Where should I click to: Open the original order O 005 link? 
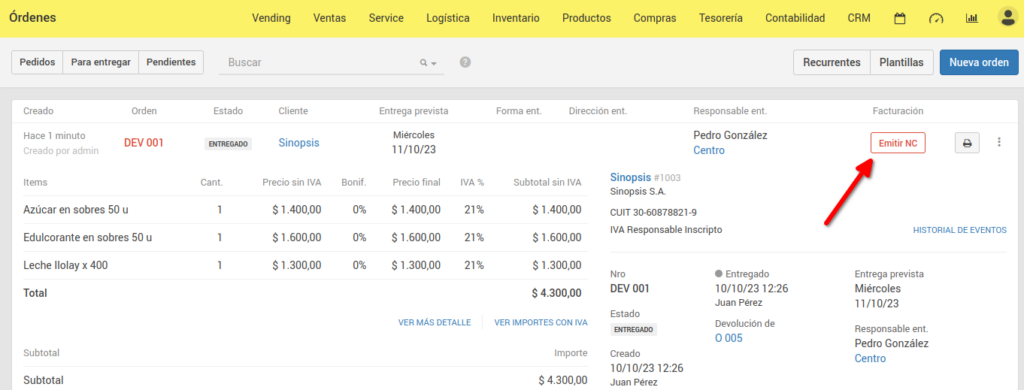(729, 338)
